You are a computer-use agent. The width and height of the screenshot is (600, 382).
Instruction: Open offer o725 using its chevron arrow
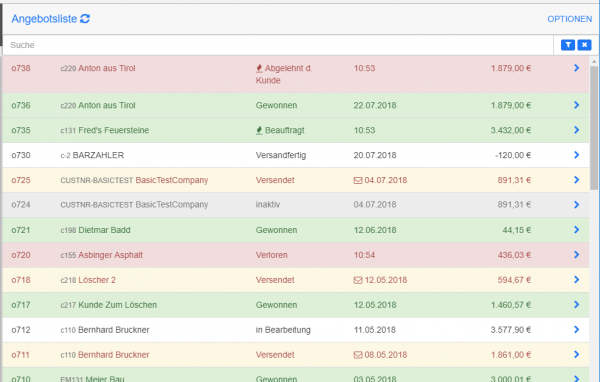576,180
